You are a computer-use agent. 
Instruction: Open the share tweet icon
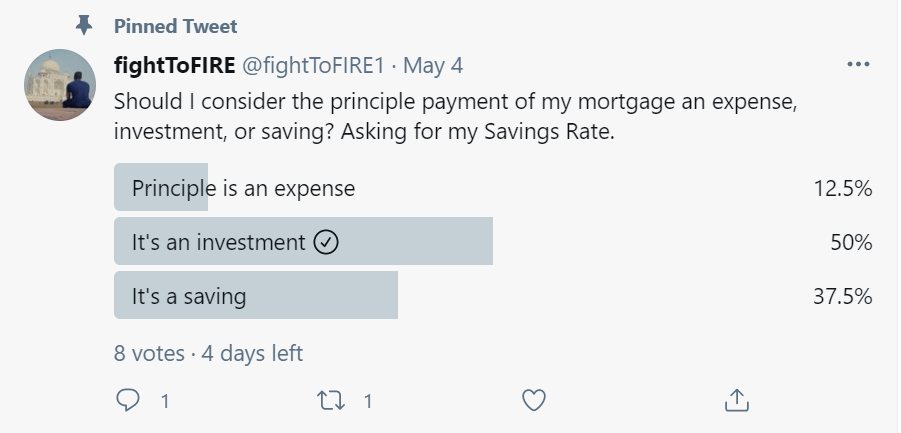pos(736,401)
